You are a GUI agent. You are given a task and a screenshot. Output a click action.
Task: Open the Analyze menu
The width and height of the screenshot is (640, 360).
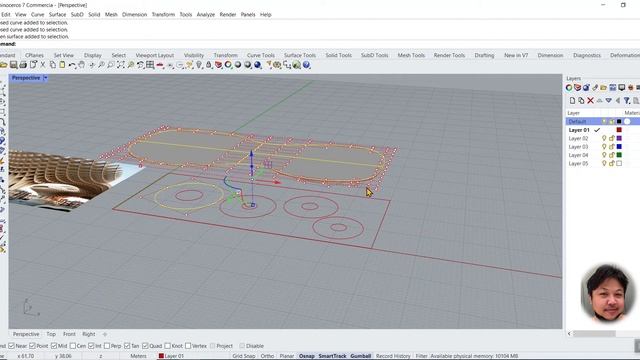pos(206,14)
